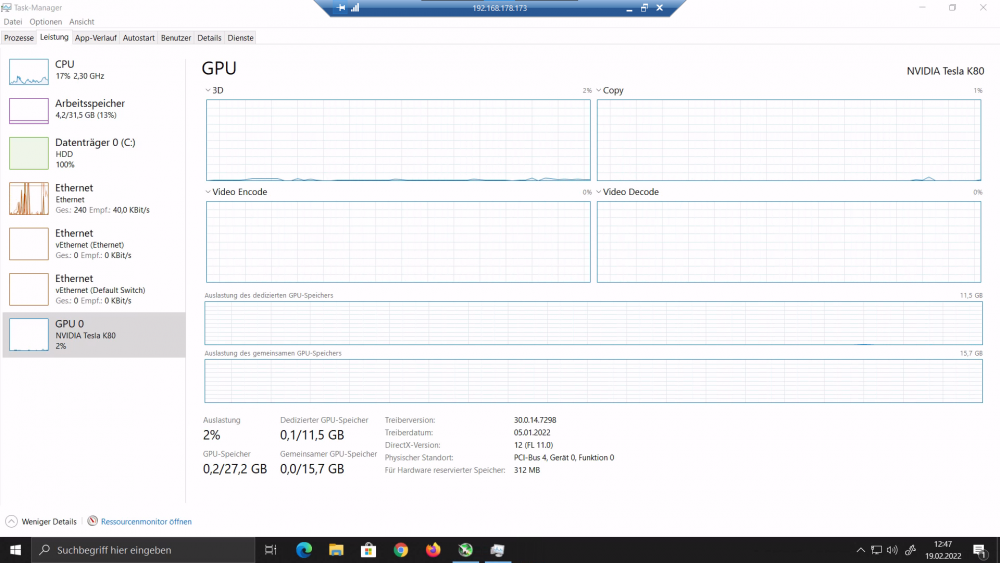This screenshot has height=563, width=1000.
Task: Click the dedicated GPU memory graph
Action: click(x=593, y=323)
